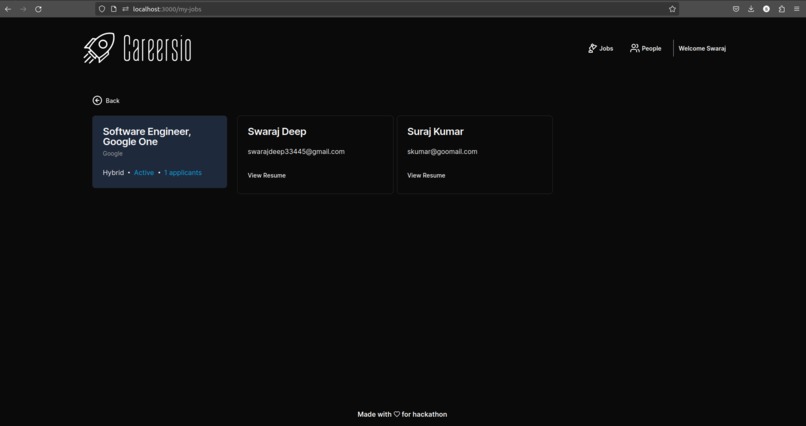Click the site permissions icon in address bar
The width and height of the screenshot is (806, 426).
[125, 9]
